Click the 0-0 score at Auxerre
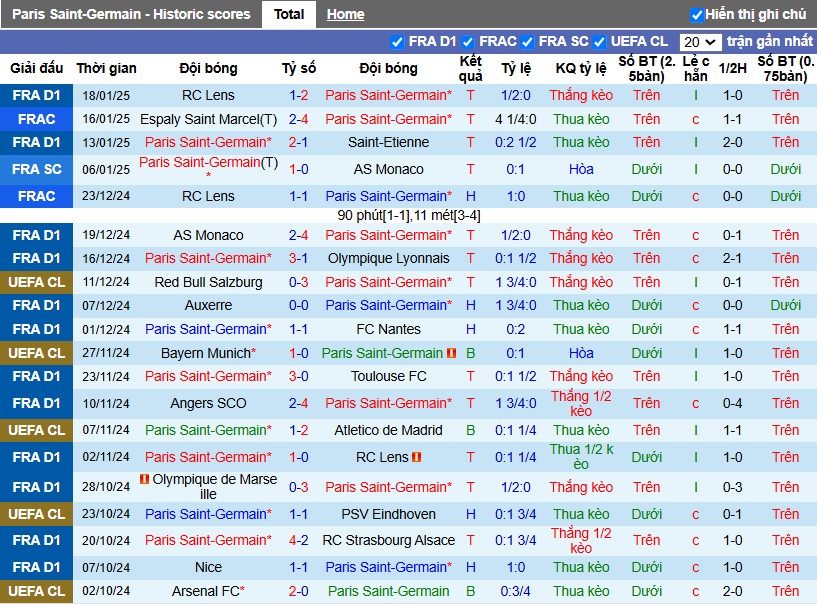 click(x=299, y=305)
